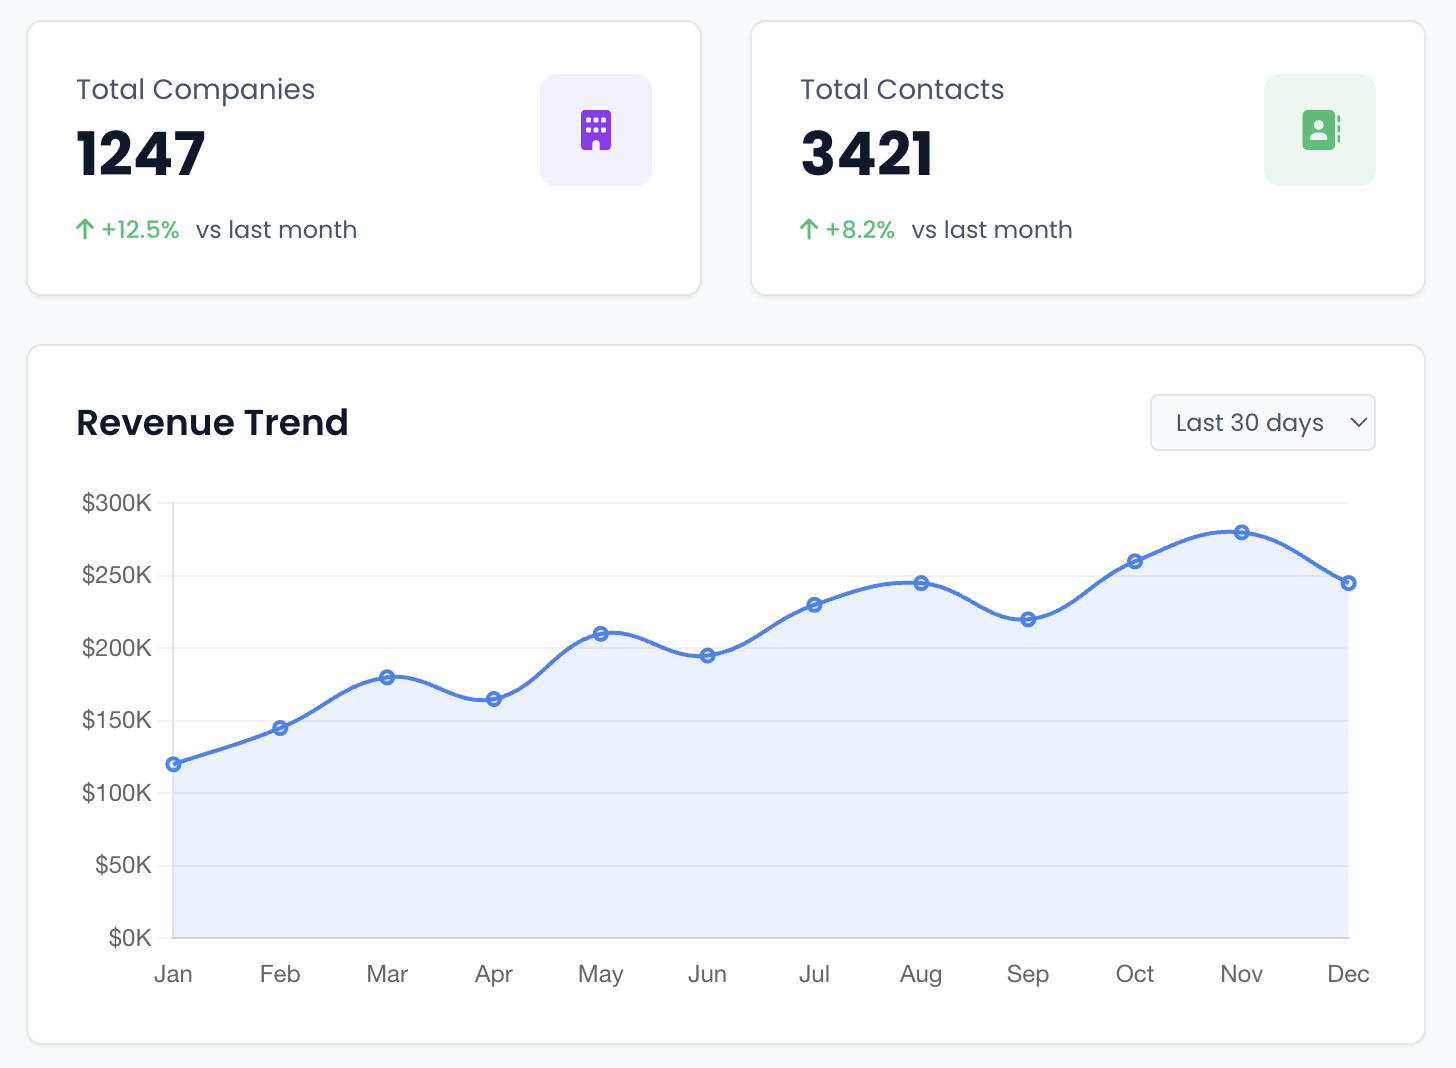Click the green up arrow beside +12.5%
Screen dimensions: 1456x1068
85,230
